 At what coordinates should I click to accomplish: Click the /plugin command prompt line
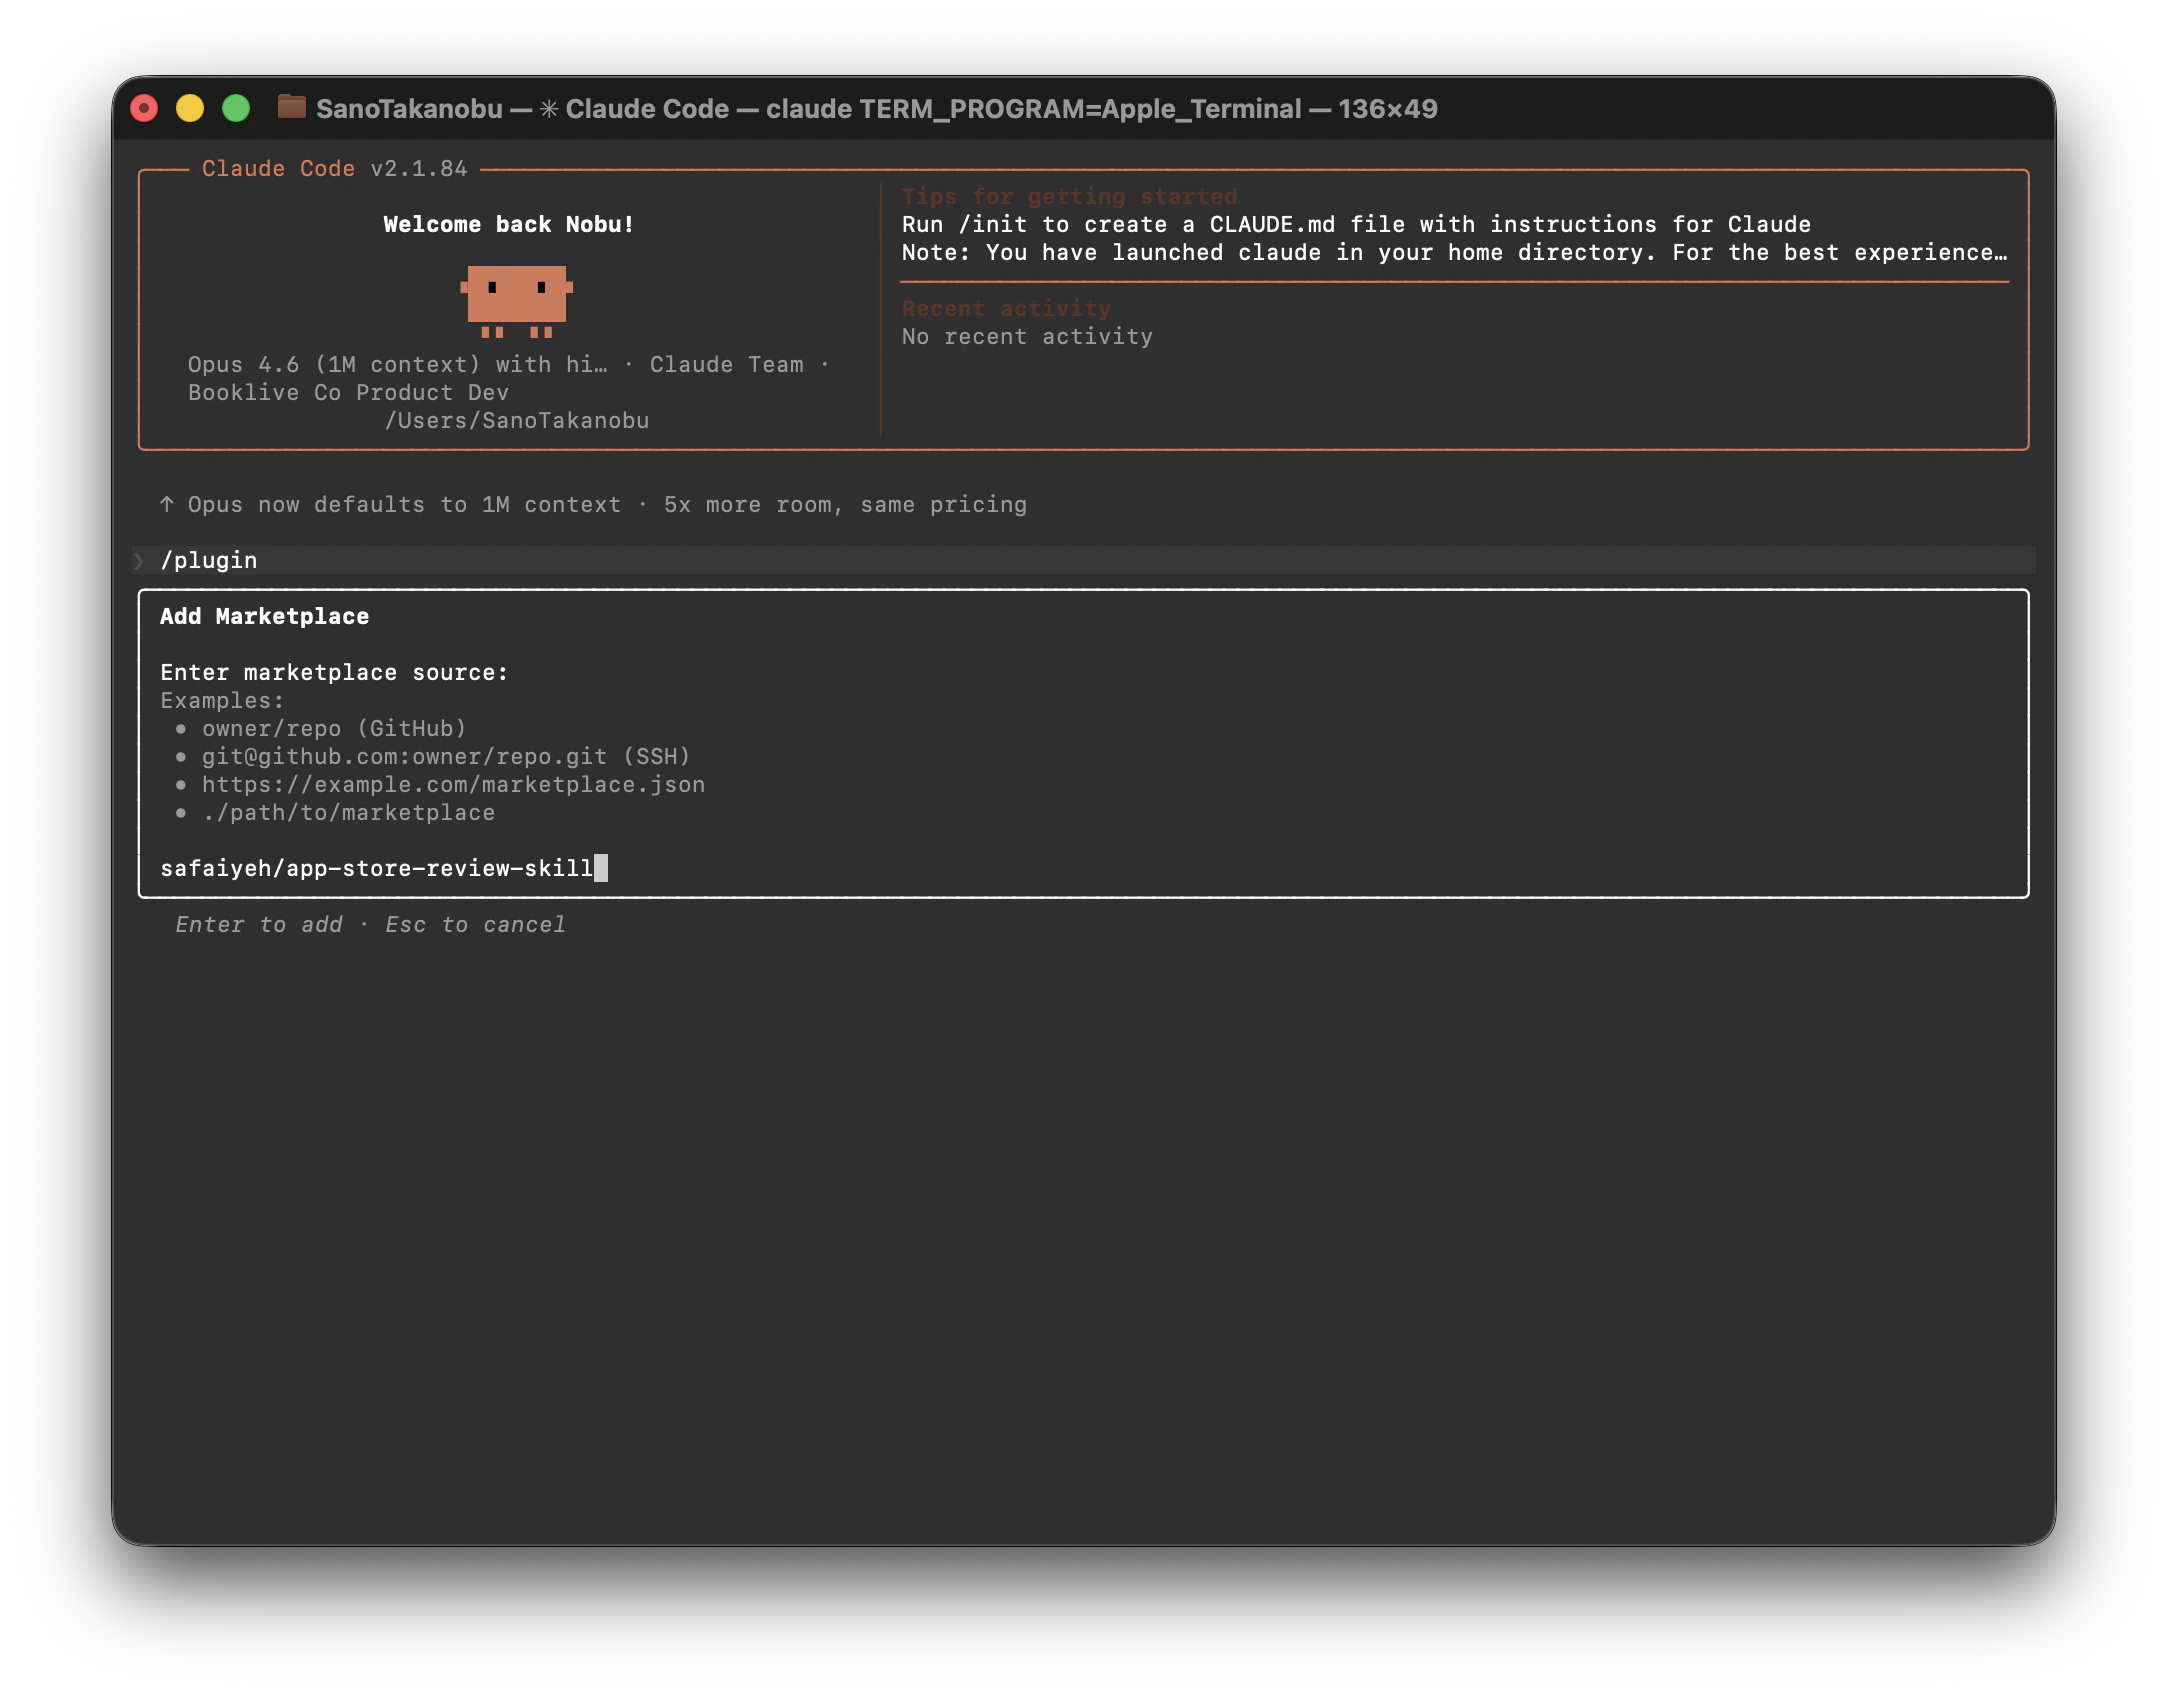point(1083,560)
